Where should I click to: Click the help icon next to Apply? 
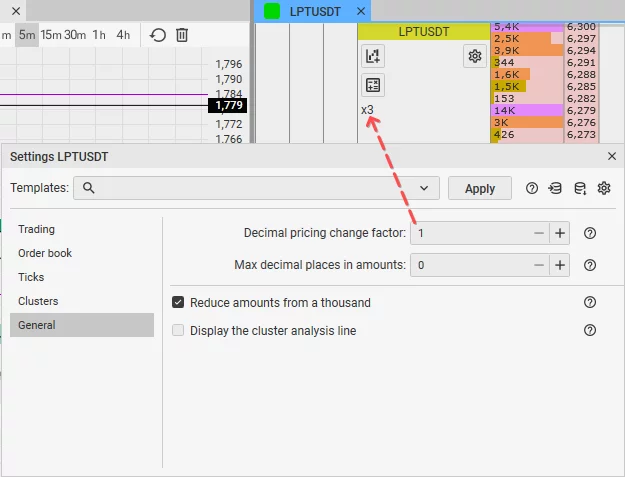pyautogui.click(x=532, y=188)
